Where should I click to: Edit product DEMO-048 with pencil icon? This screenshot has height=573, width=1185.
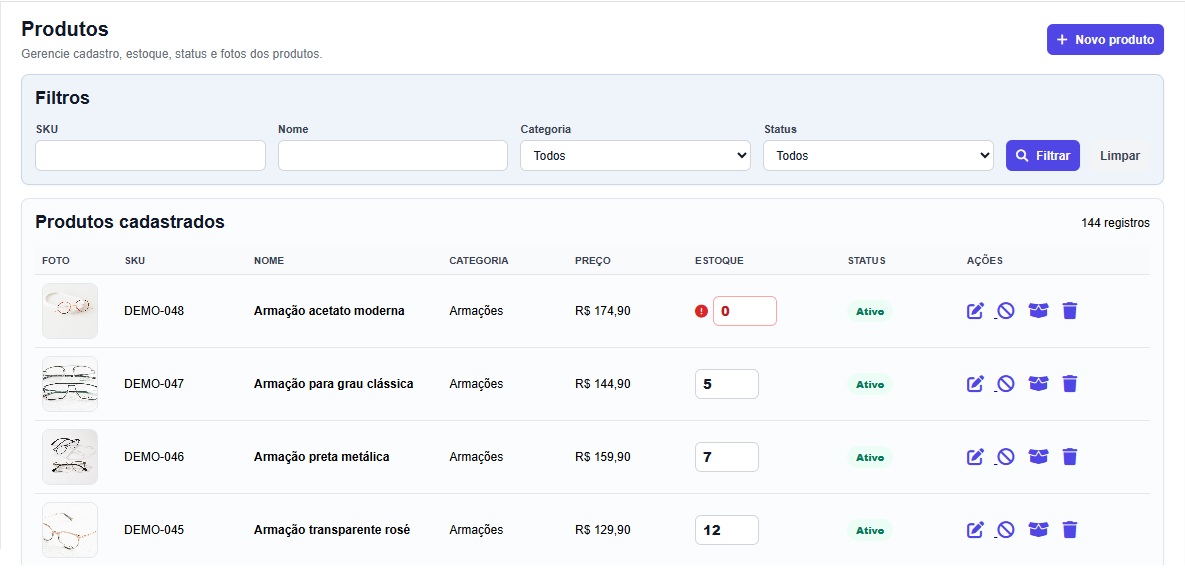tap(976, 311)
